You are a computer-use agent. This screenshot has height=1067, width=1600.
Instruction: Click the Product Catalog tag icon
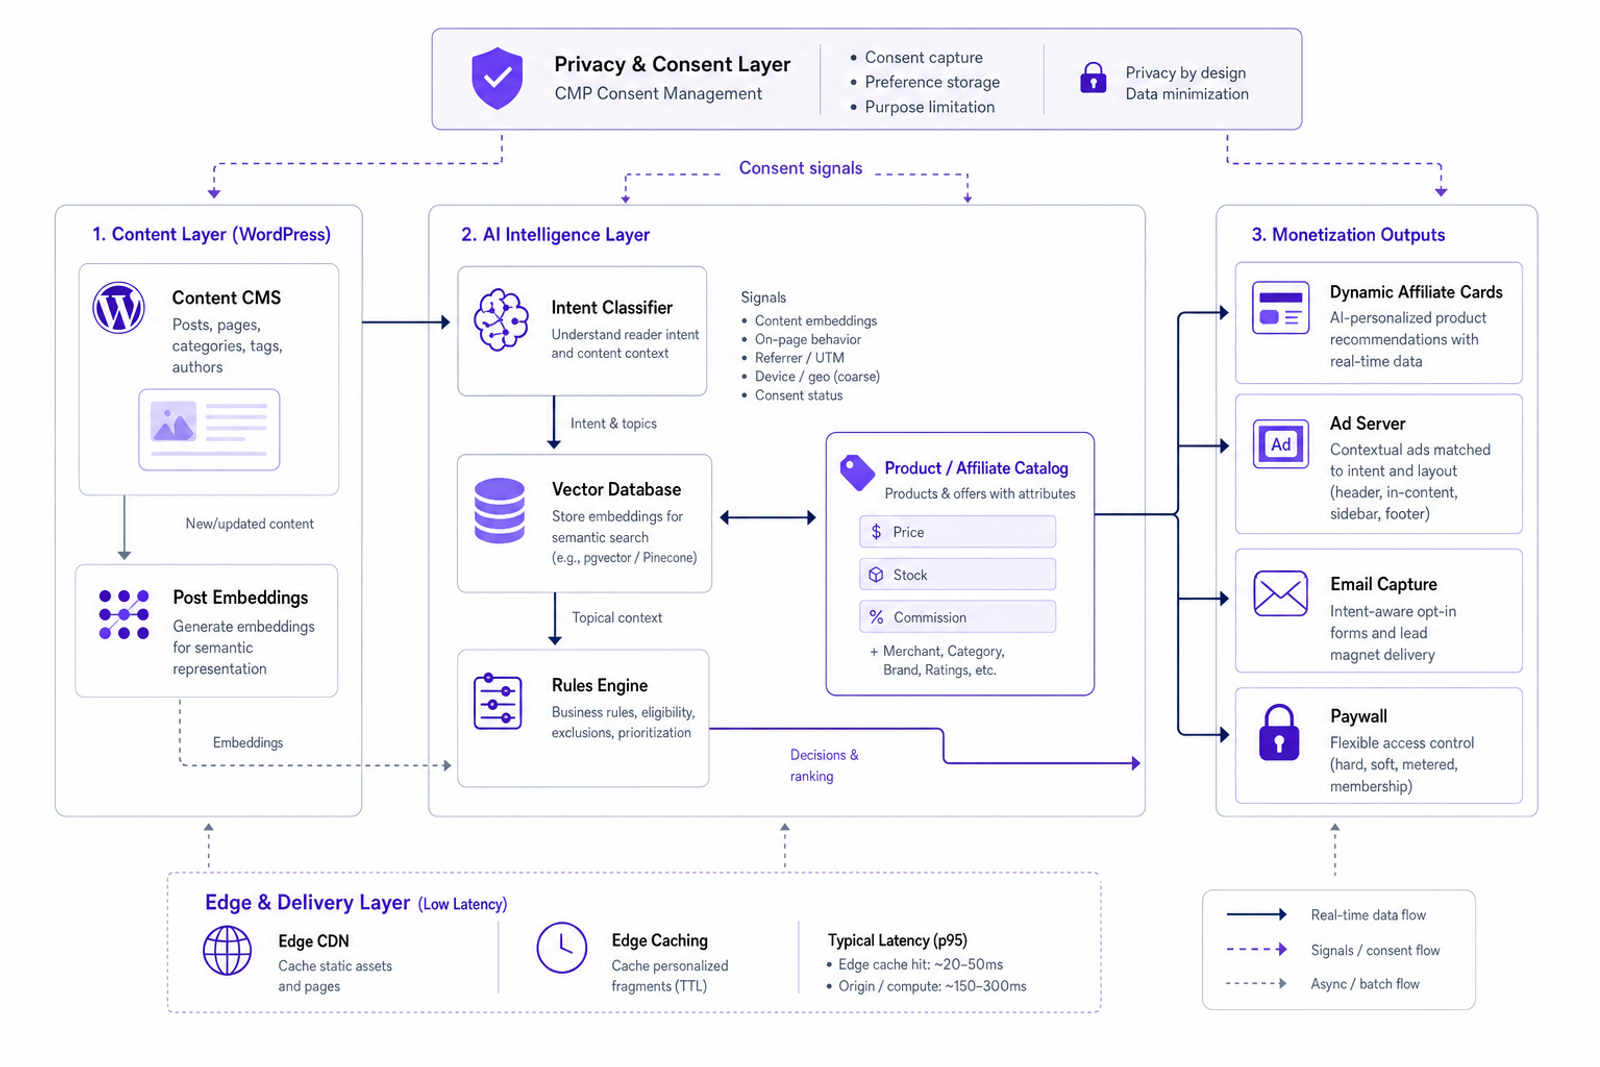click(x=857, y=472)
